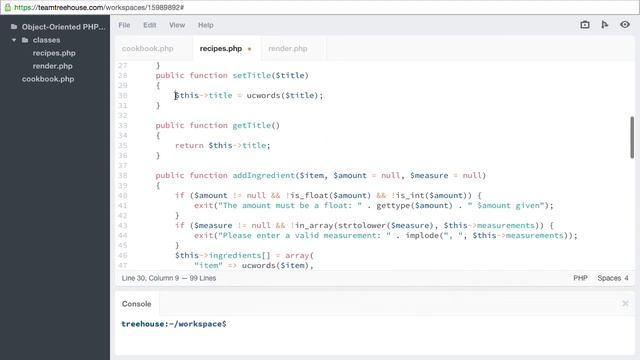The width and height of the screenshot is (640, 360).
Task: Click the classes folder icon
Action: click(25, 40)
